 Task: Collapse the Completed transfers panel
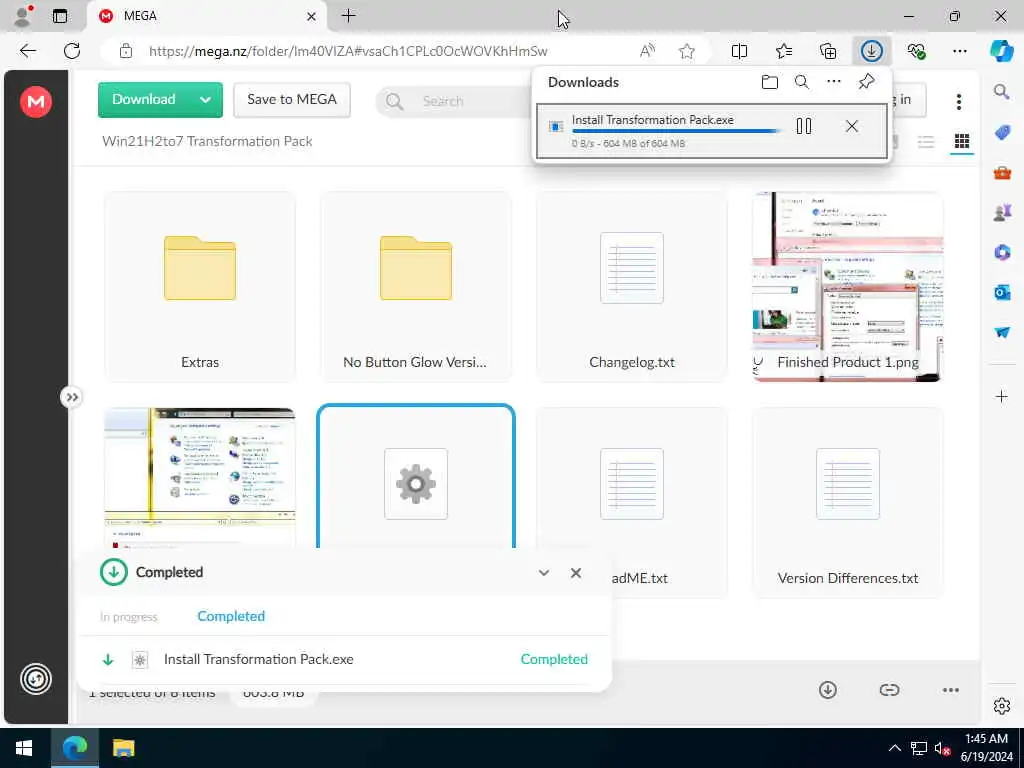coord(544,573)
